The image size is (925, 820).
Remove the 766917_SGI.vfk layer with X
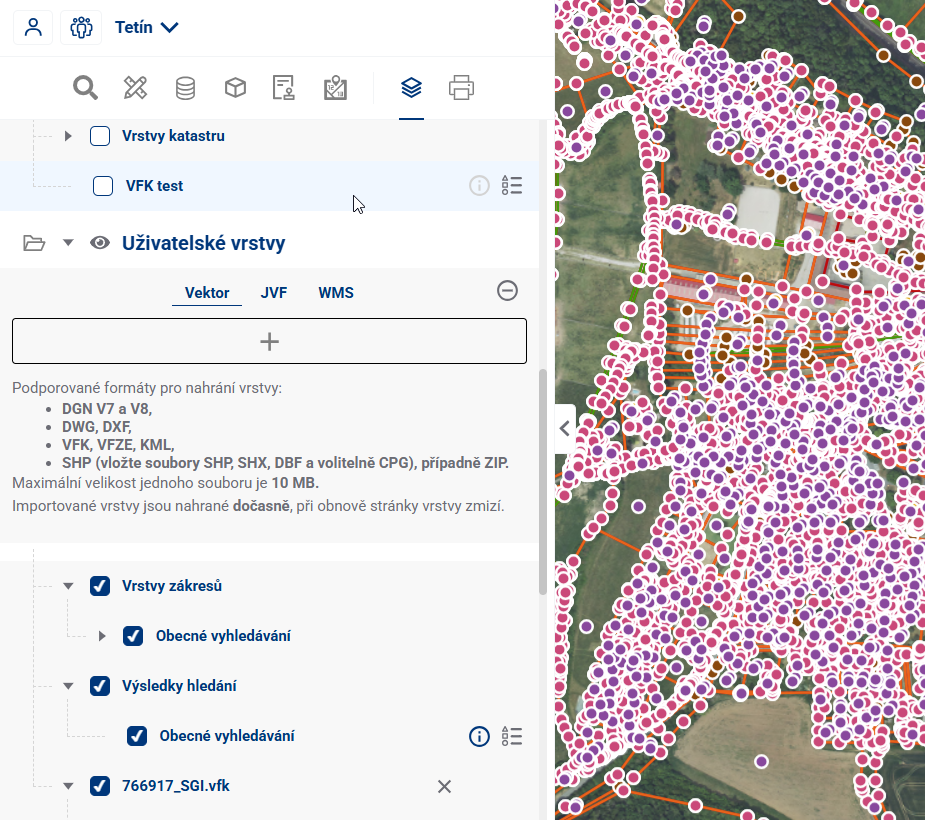coord(445,787)
